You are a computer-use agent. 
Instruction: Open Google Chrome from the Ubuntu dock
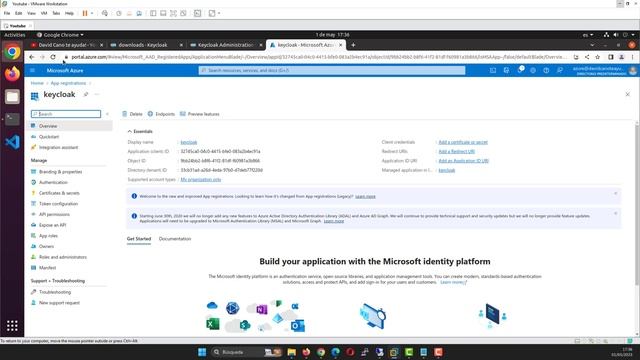[12, 52]
